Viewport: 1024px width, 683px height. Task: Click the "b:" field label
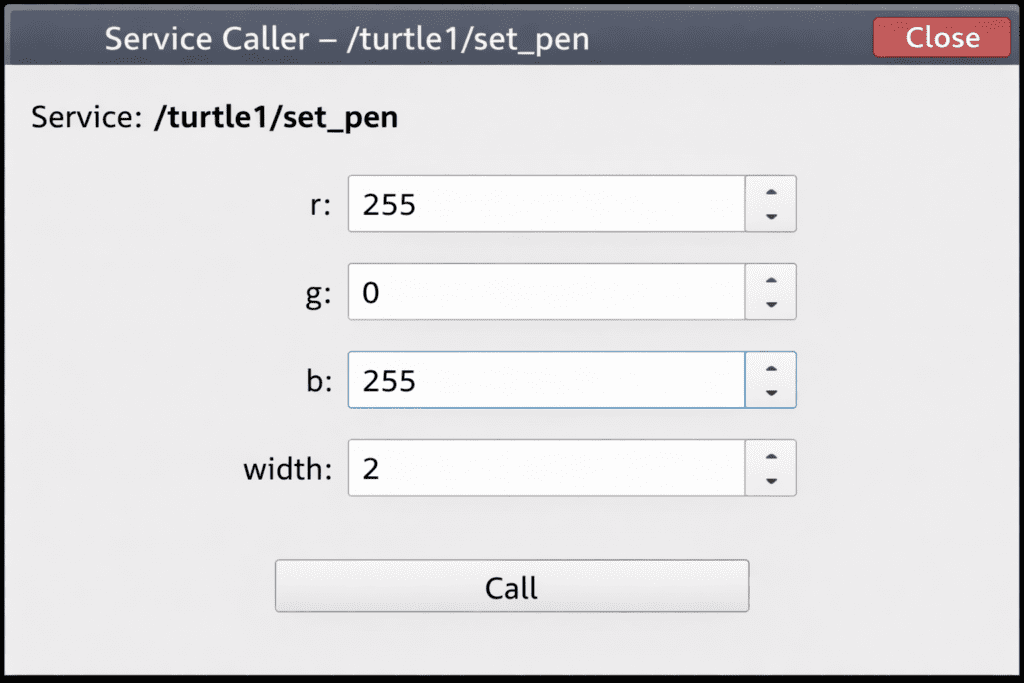pyautogui.click(x=319, y=381)
